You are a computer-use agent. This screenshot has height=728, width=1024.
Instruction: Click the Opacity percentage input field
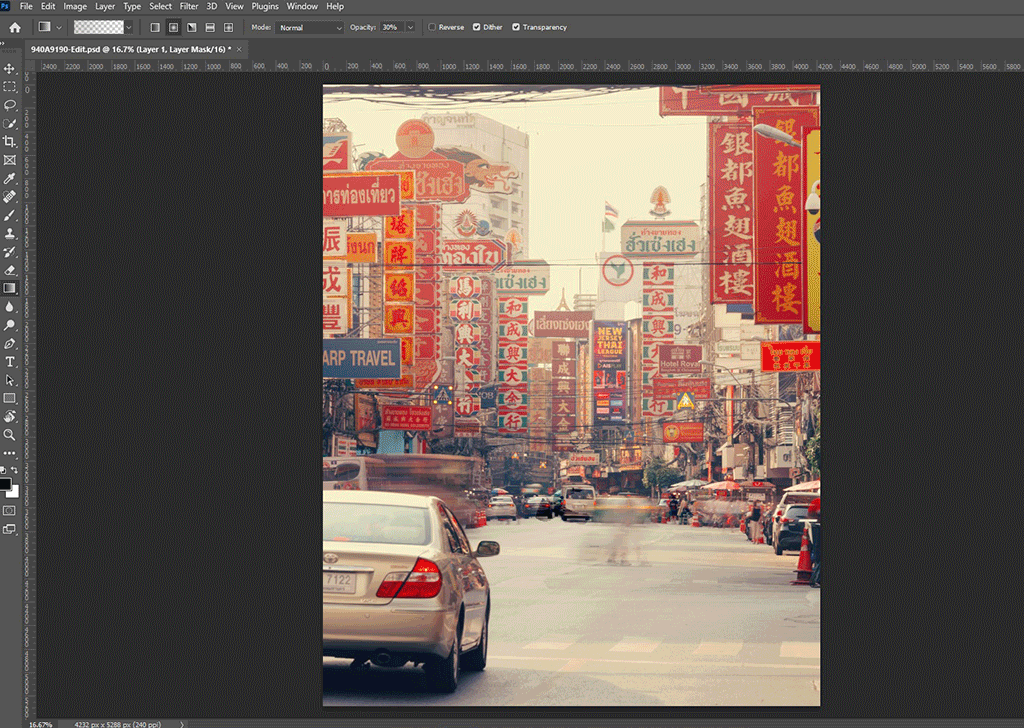[390, 27]
